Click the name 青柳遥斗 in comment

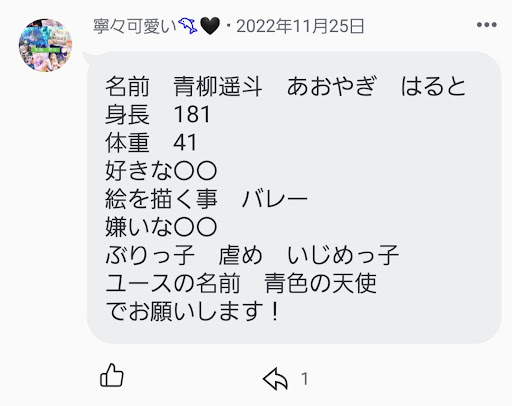[x=218, y=86]
